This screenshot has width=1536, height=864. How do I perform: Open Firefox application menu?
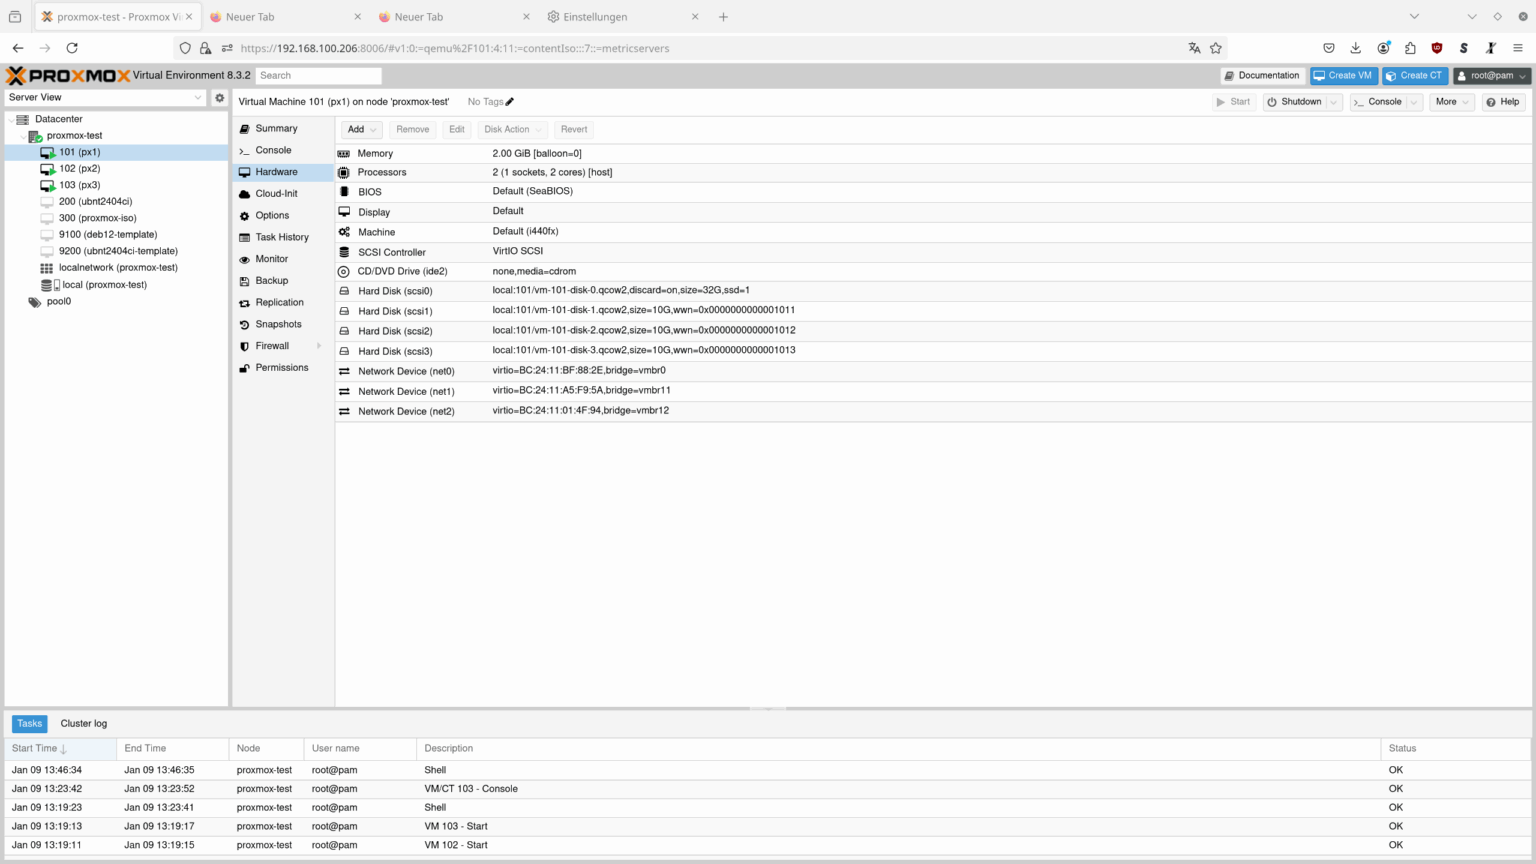pos(1518,48)
